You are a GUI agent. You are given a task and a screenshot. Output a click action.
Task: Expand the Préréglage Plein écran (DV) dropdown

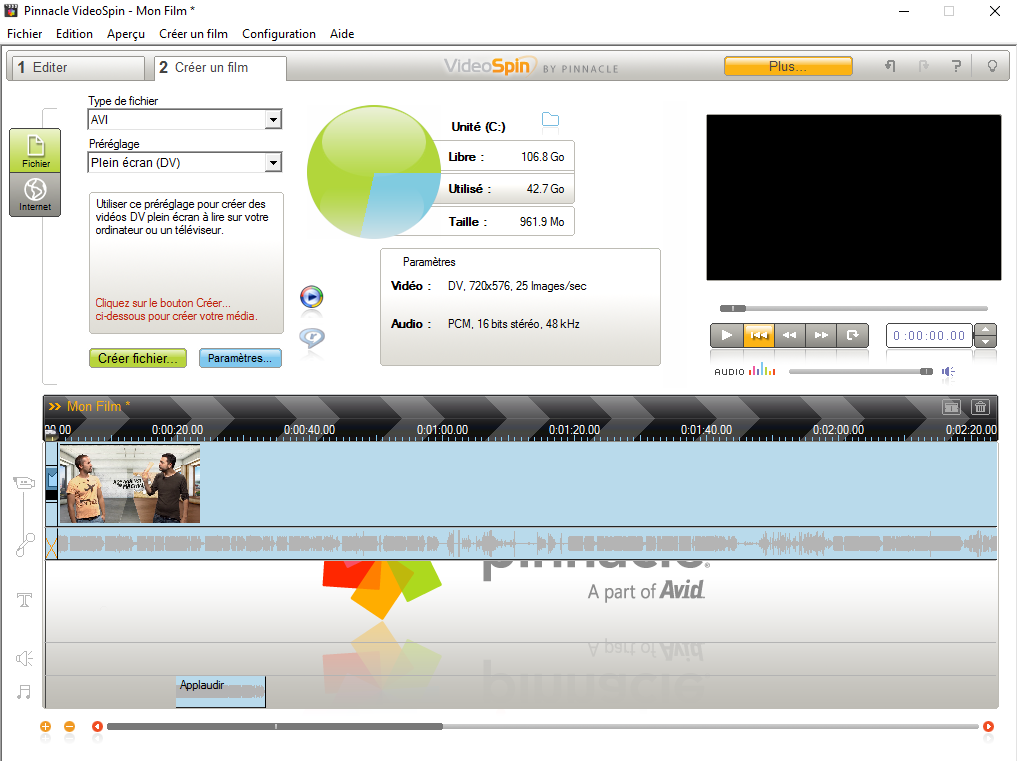(x=272, y=162)
